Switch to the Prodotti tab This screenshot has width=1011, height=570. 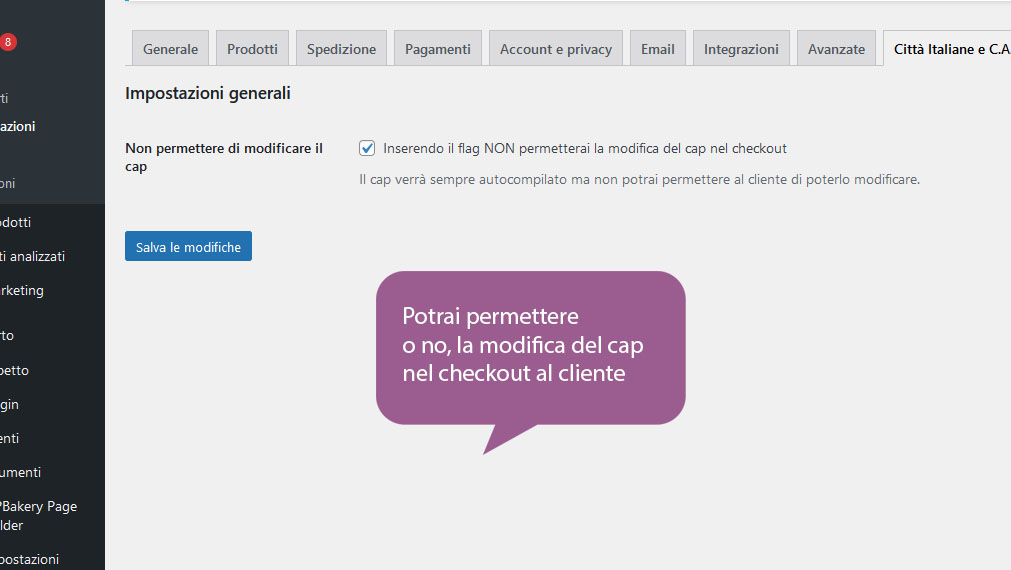(x=252, y=48)
